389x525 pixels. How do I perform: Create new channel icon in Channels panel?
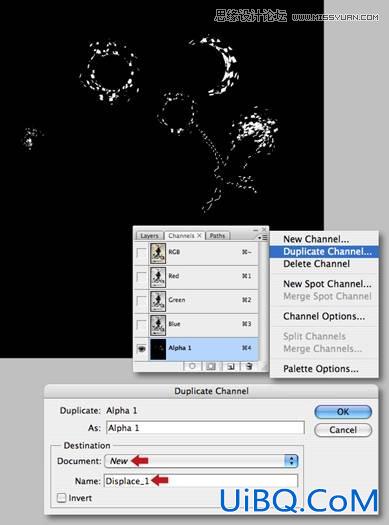click(230, 366)
